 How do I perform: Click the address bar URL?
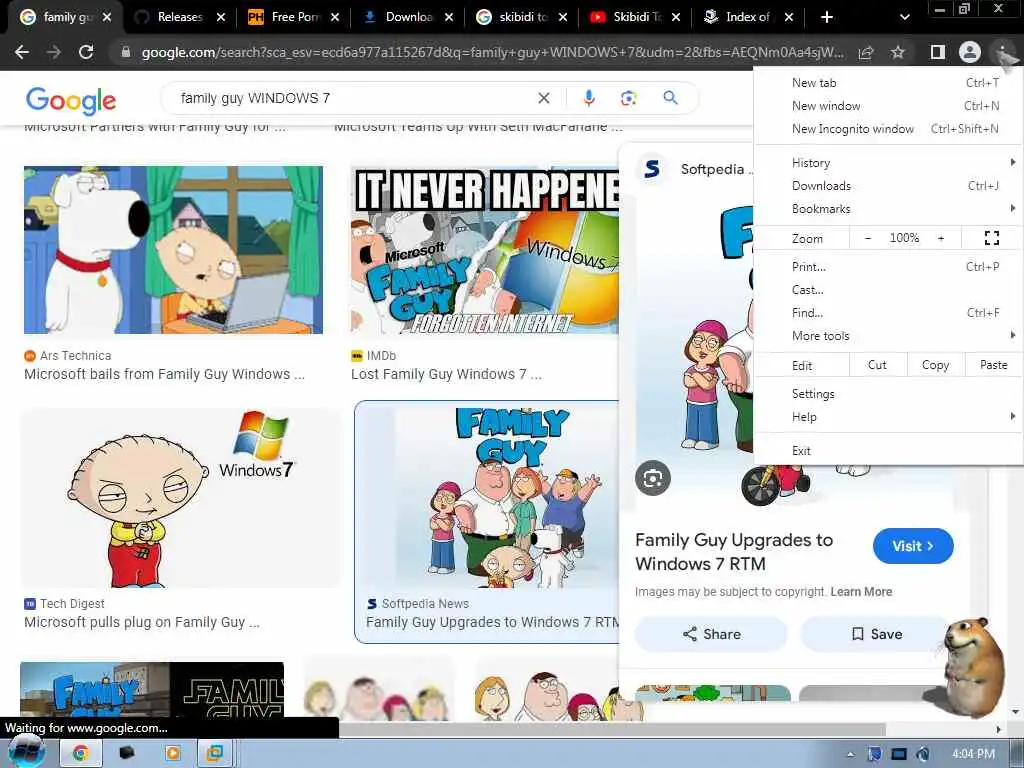tap(492, 52)
